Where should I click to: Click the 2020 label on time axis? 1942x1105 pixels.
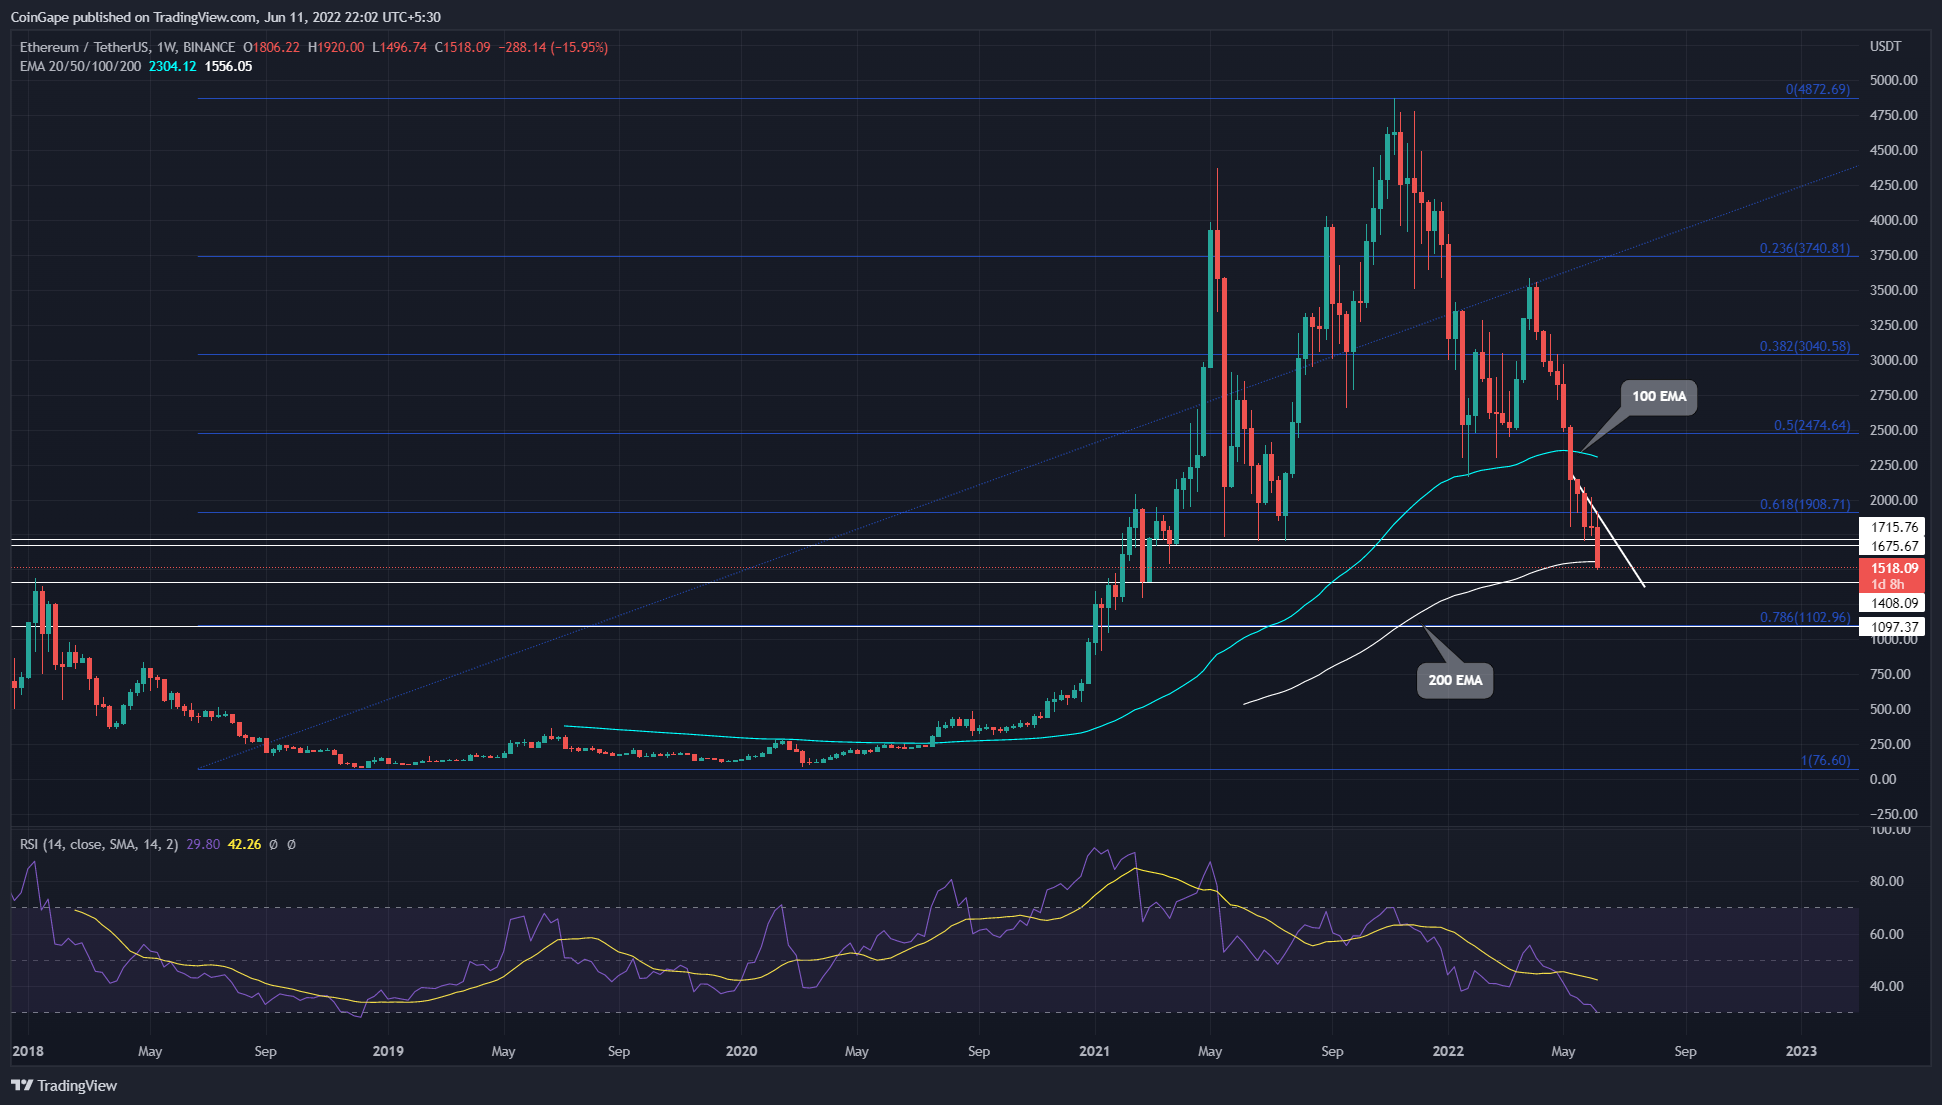point(741,1051)
